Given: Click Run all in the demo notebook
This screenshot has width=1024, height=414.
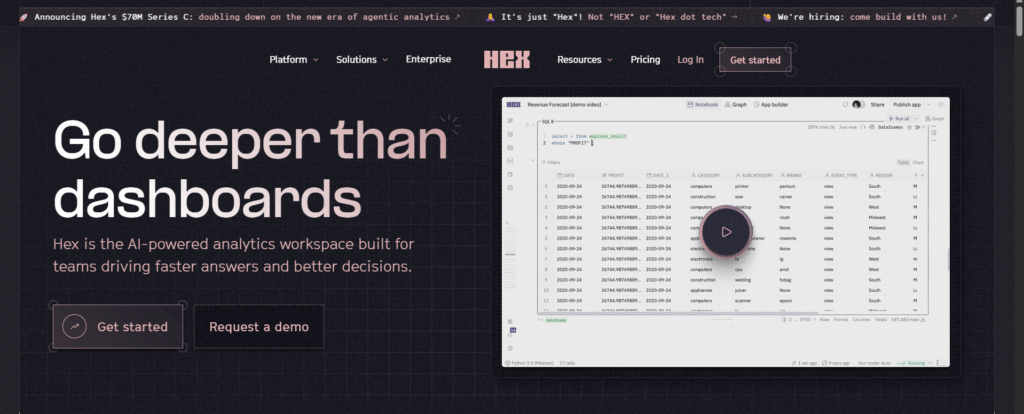Looking at the screenshot, I should click(x=899, y=119).
